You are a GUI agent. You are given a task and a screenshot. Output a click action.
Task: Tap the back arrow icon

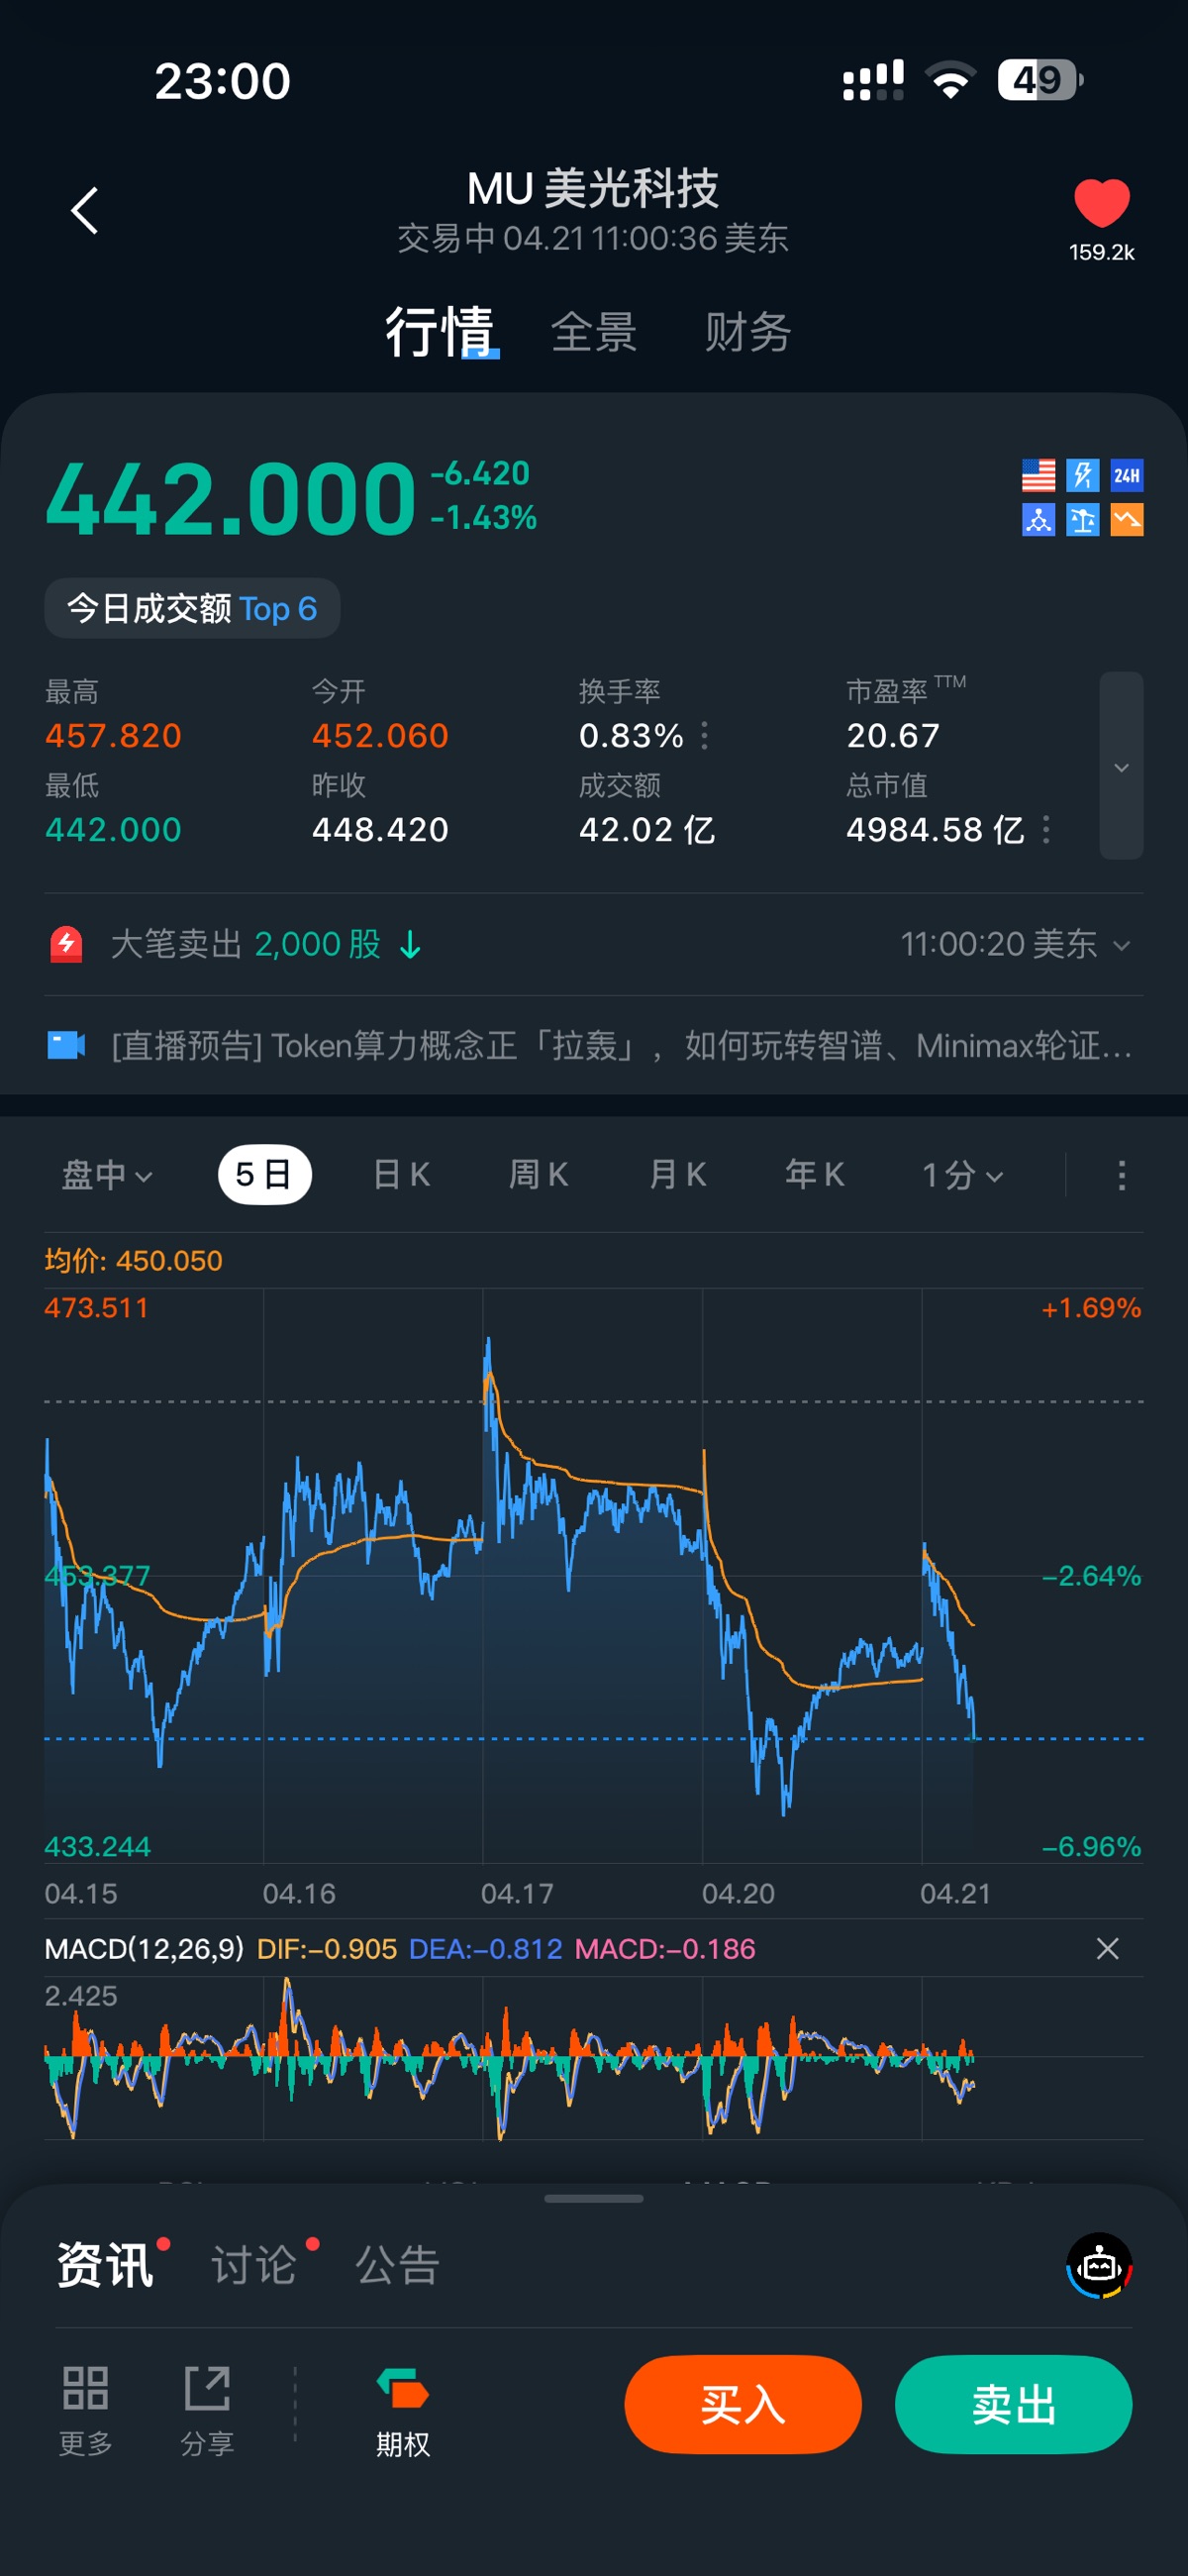tap(85, 211)
